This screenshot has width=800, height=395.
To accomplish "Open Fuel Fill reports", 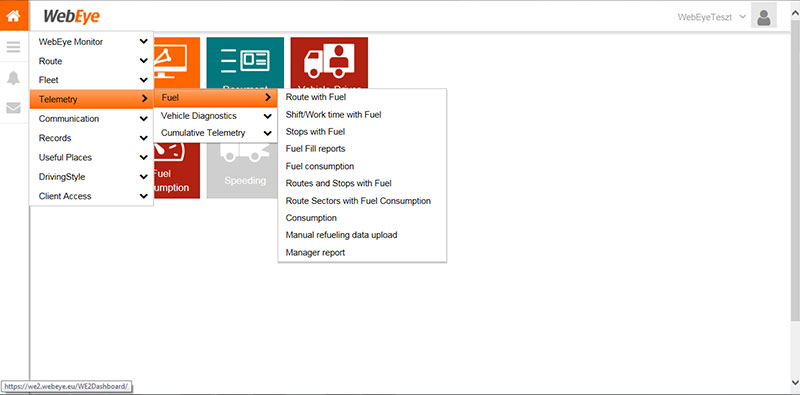I will click(x=315, y=149).
